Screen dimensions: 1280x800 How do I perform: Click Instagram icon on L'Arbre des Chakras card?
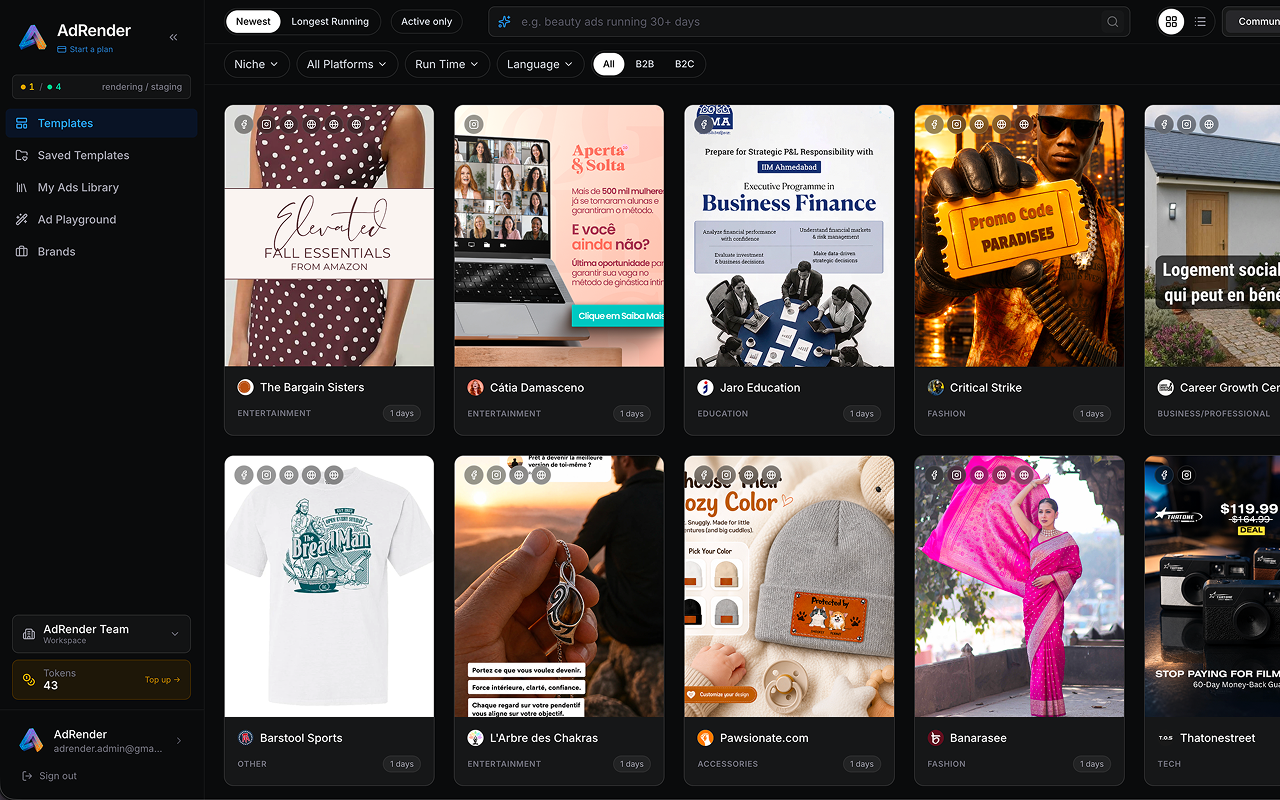coord(496,475)
